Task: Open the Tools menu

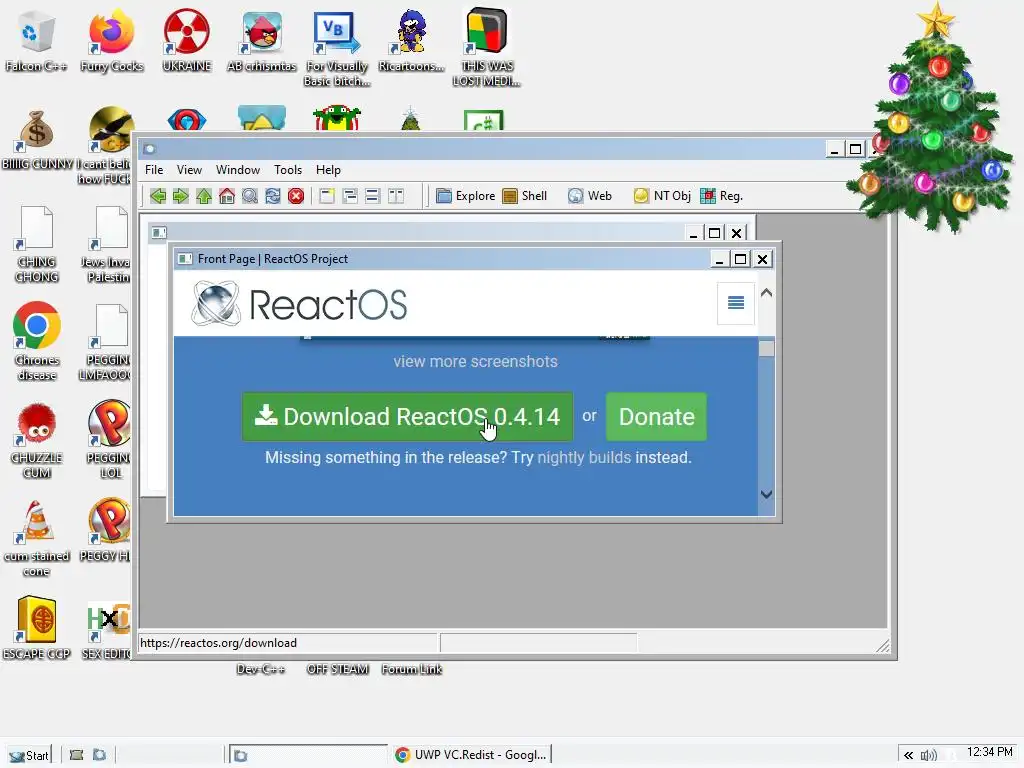Action: click(288, 170)
